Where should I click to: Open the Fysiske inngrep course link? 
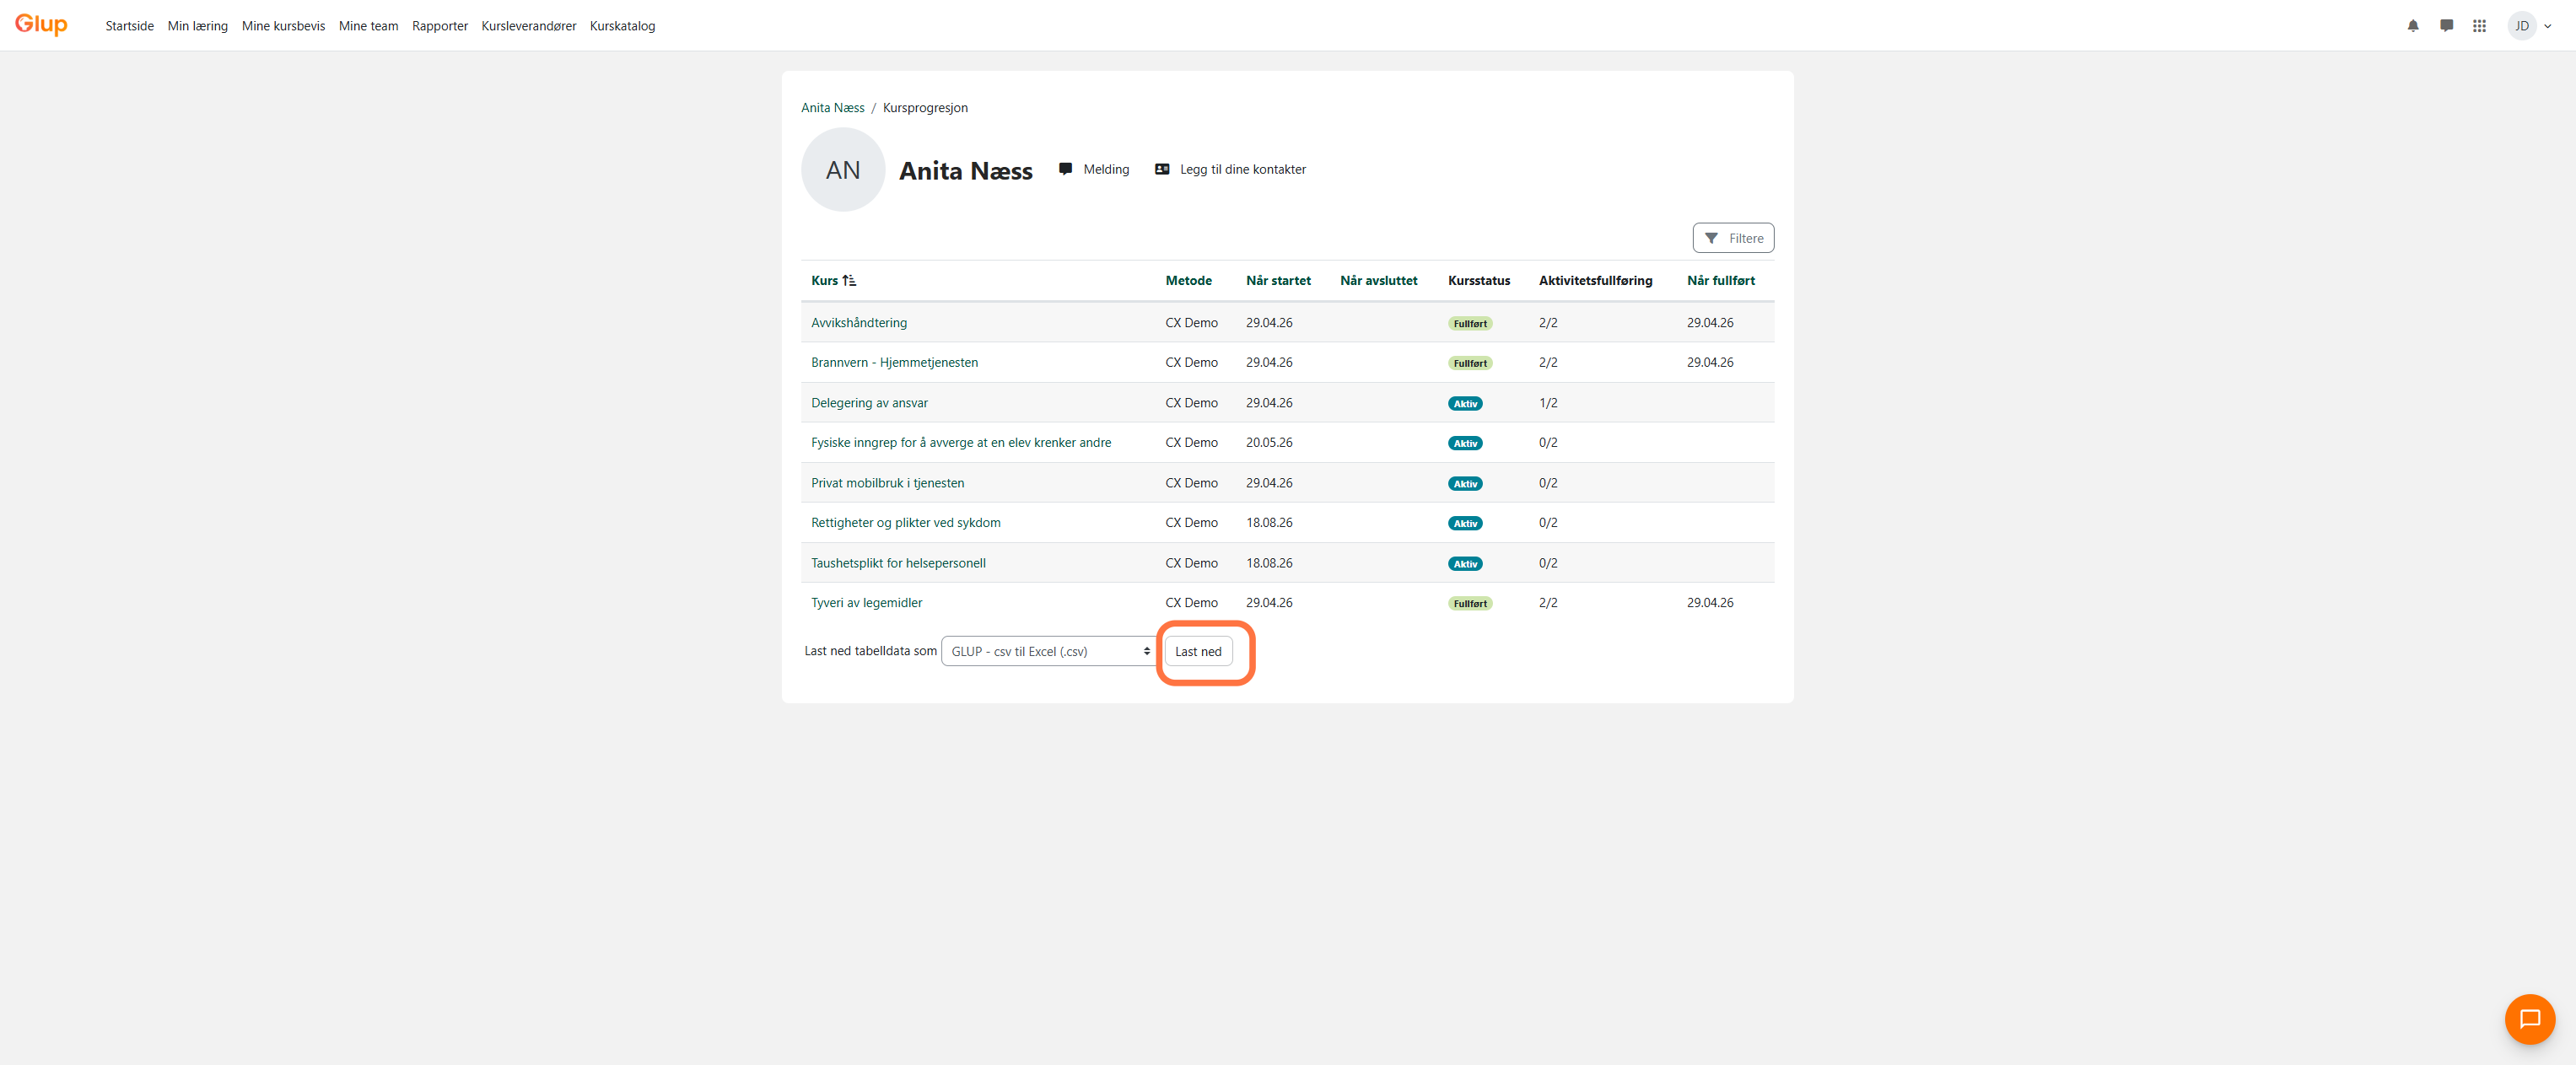(x=961, y=442)
